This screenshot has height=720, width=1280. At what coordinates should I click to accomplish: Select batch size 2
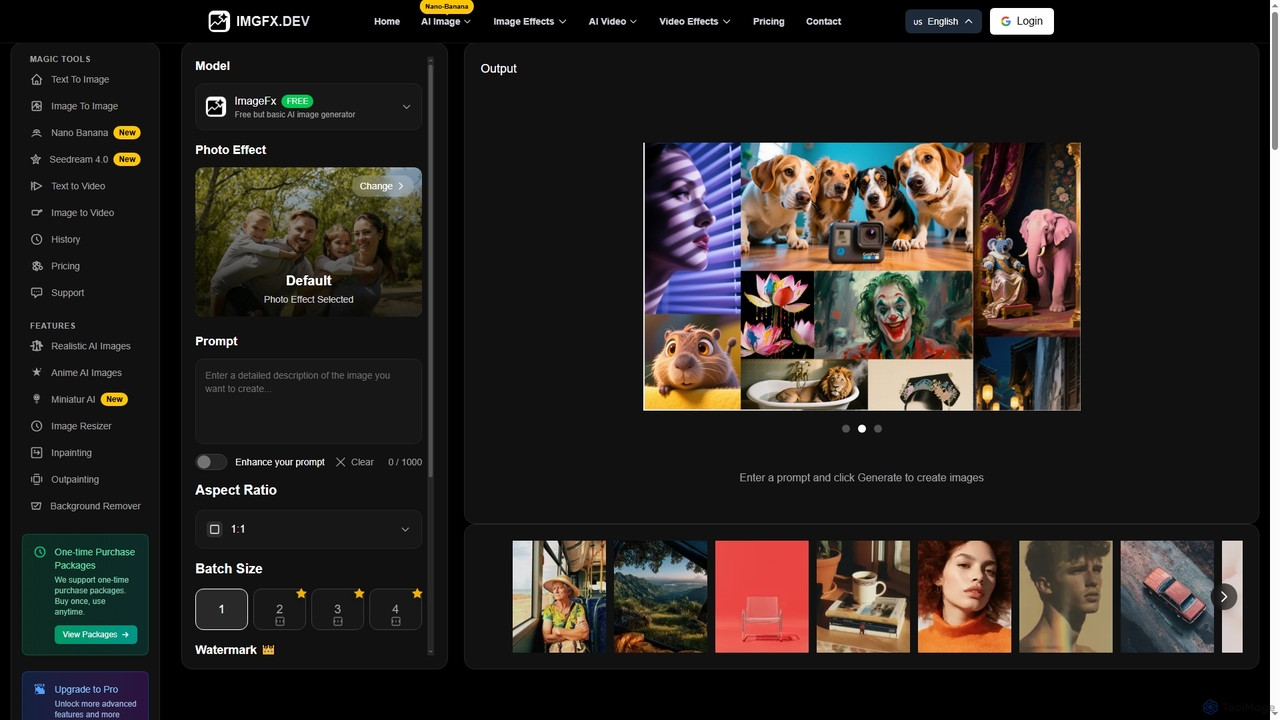(x=279, y=609)
